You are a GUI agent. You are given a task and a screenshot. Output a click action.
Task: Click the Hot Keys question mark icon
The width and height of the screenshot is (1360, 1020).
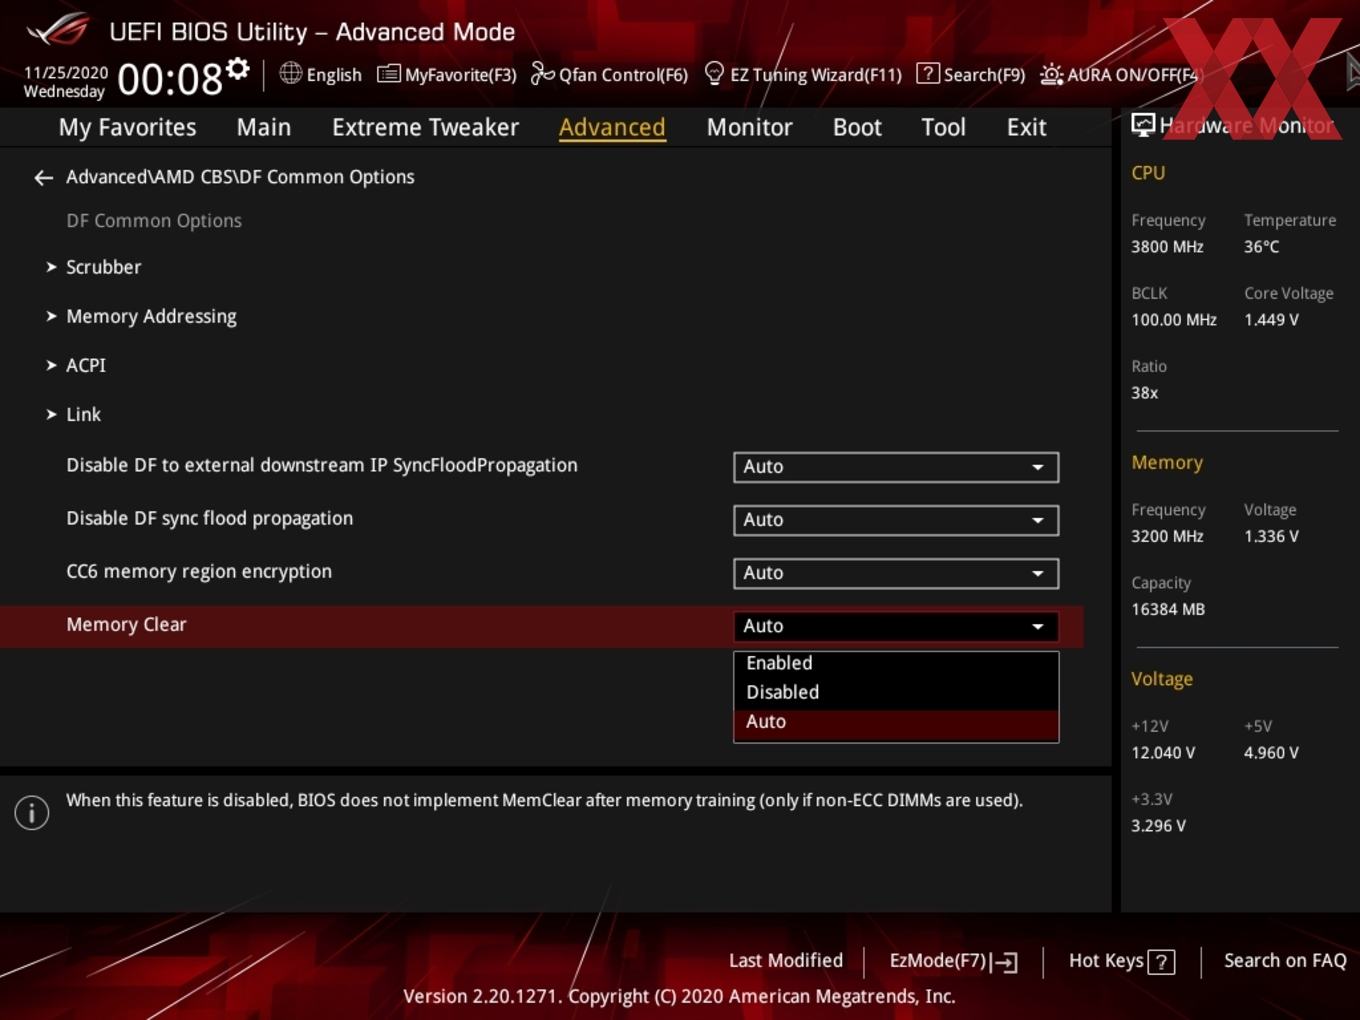[x=1161, y=962]
